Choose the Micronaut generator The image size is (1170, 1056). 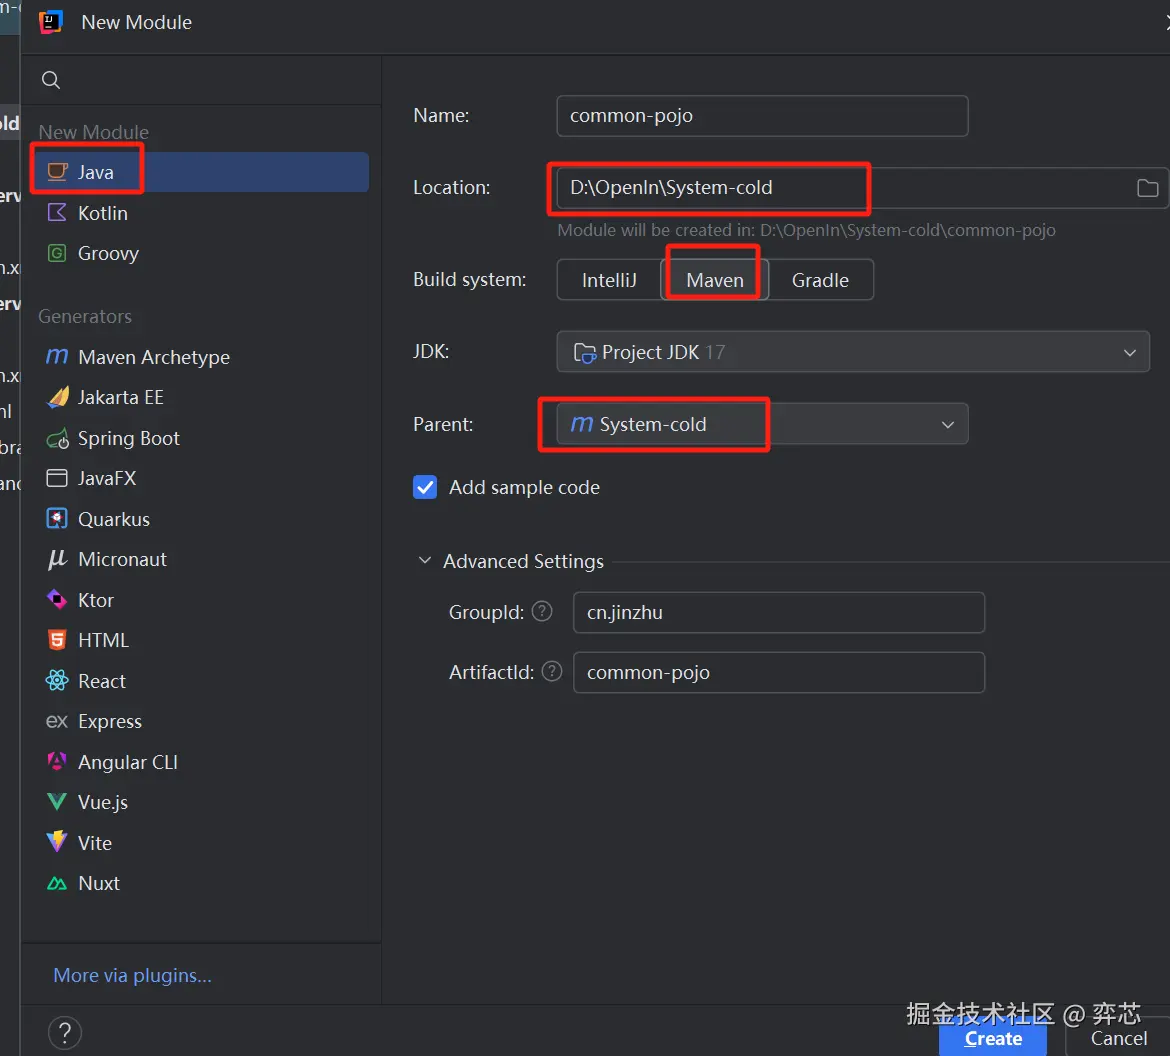(203, 559)
